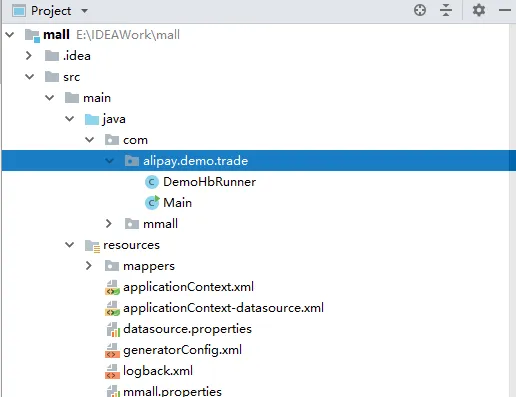516x397 pixels.
Task: Collapse the main folder chevron
Action: click(50, 98)
